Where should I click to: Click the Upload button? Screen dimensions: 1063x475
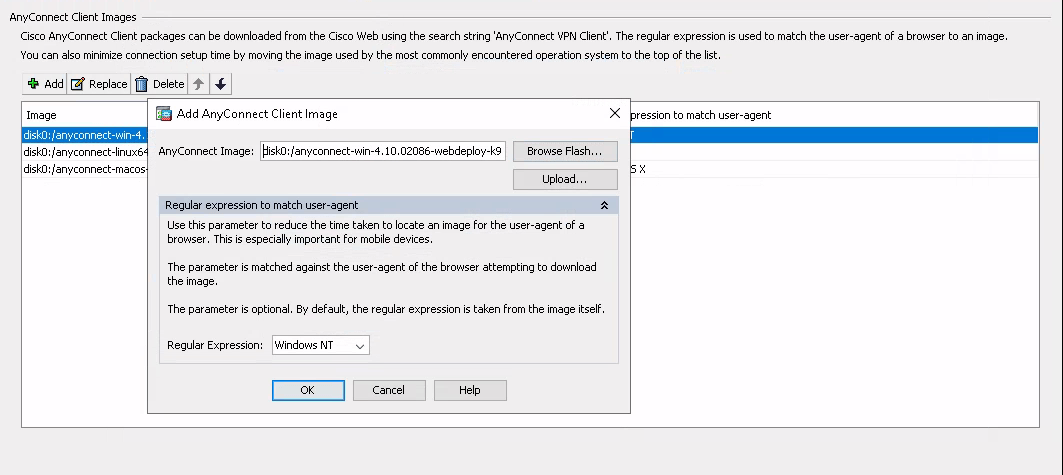click(x=565, y=180)
